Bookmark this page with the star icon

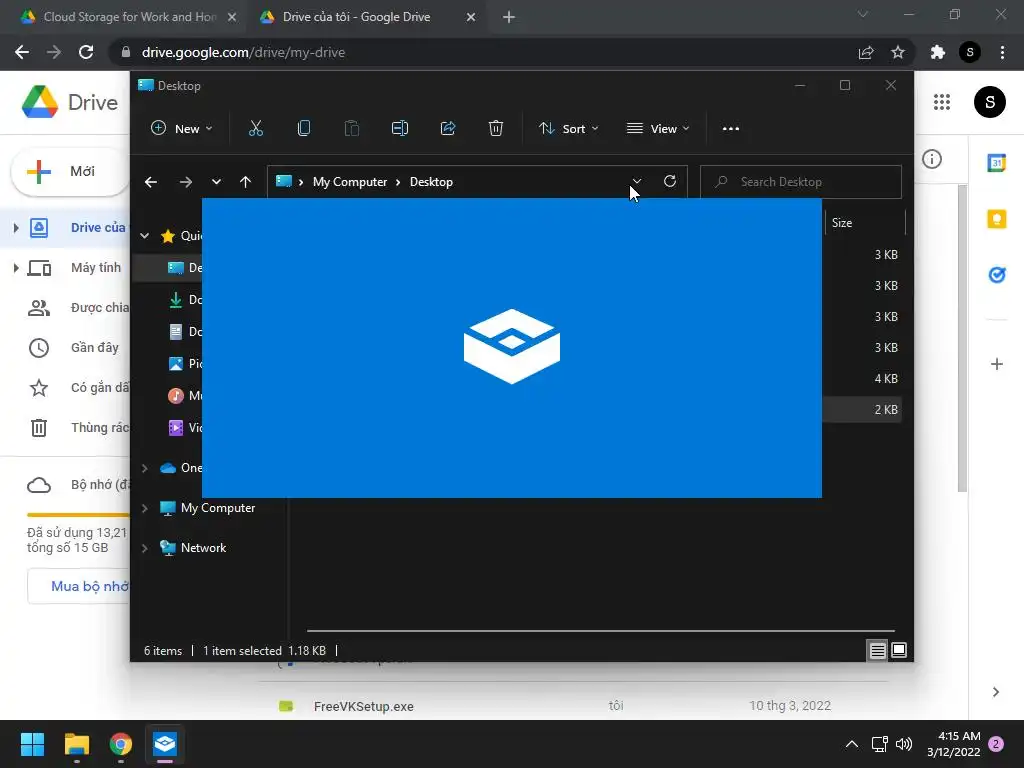tap(898, 52)
